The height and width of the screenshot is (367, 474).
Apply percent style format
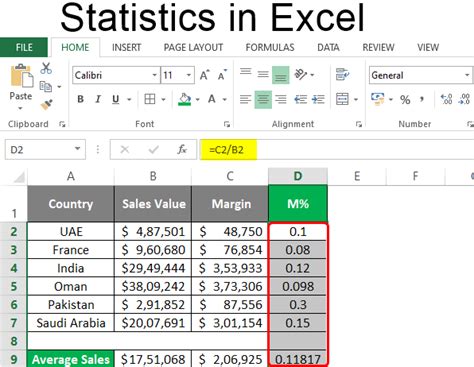coord(405,100)
